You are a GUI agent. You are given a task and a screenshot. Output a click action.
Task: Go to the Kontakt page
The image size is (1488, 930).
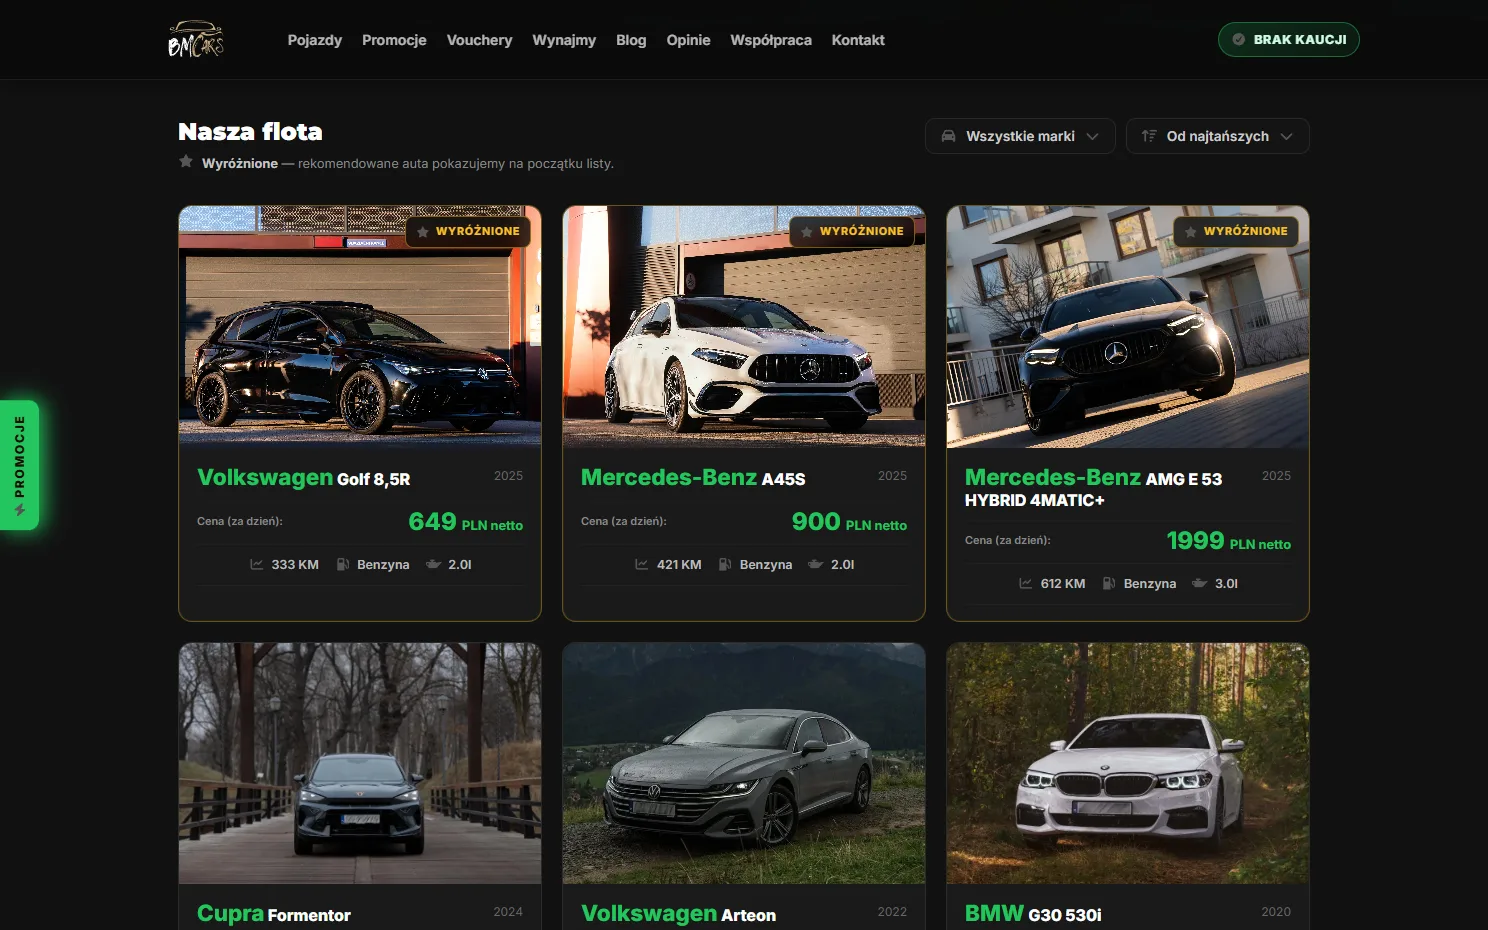pyautogui.click(x=858, y=40)
